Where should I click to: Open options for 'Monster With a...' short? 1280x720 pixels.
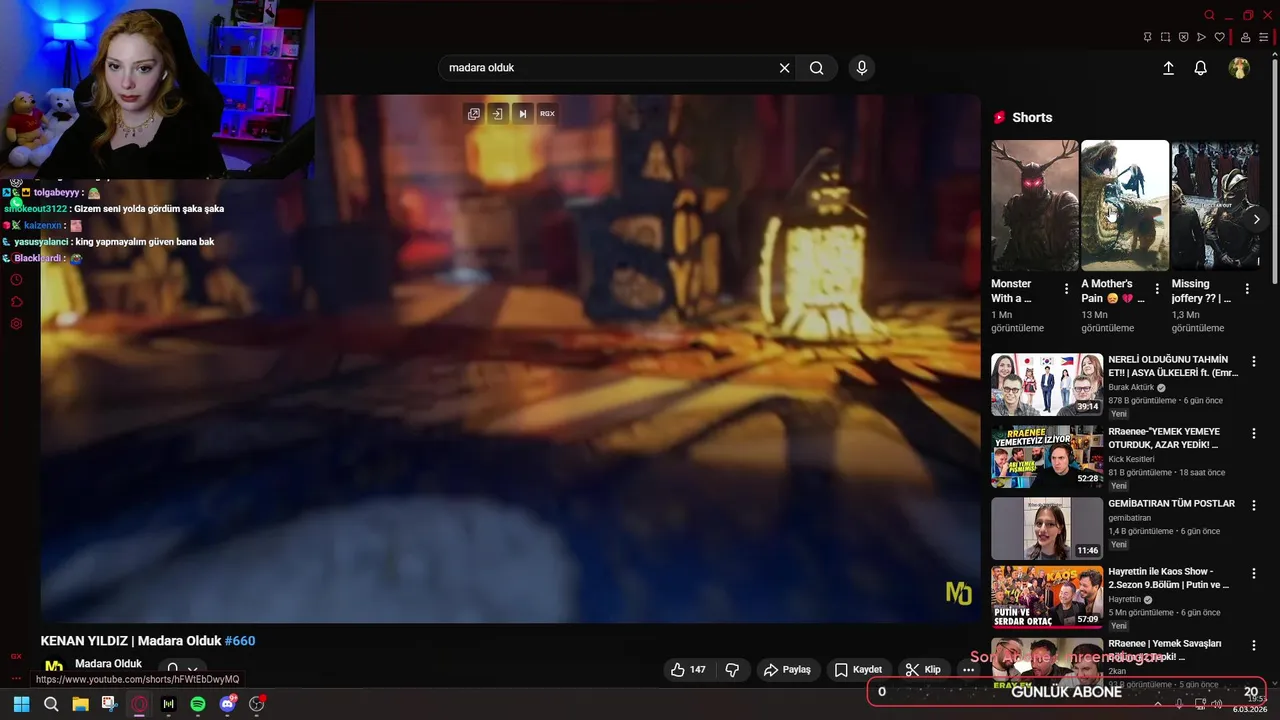[1066, 289]
